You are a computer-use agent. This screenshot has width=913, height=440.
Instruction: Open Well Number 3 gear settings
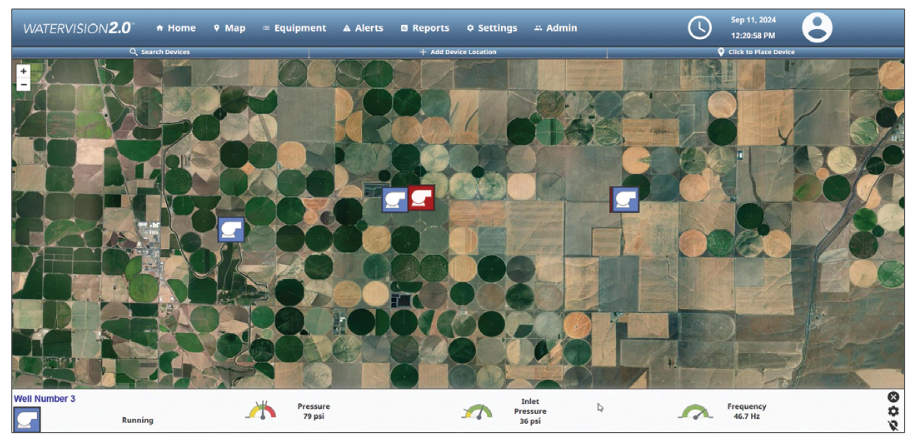[x=893, y=411]
